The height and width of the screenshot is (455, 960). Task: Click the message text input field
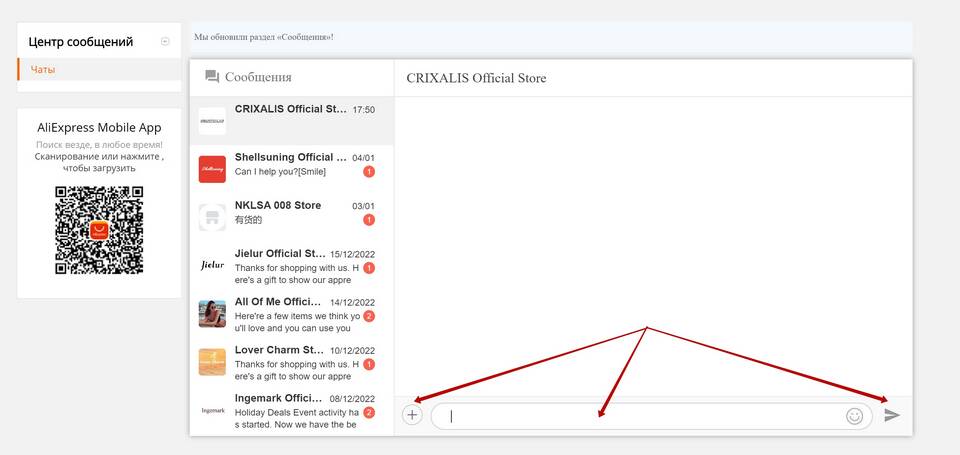651,416
